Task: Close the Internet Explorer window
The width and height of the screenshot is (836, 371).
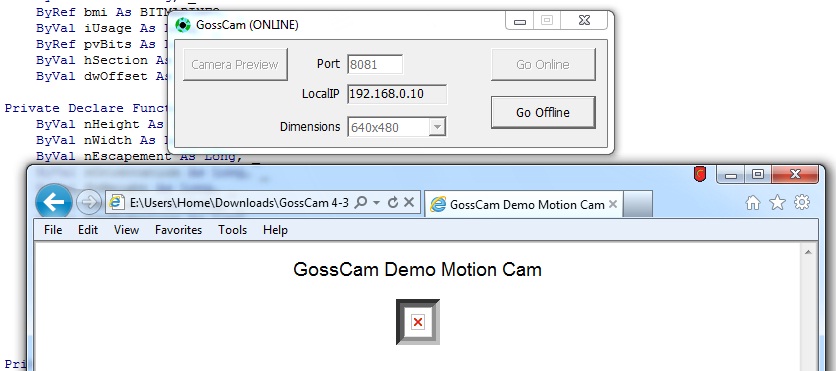Action: point(795,174)
